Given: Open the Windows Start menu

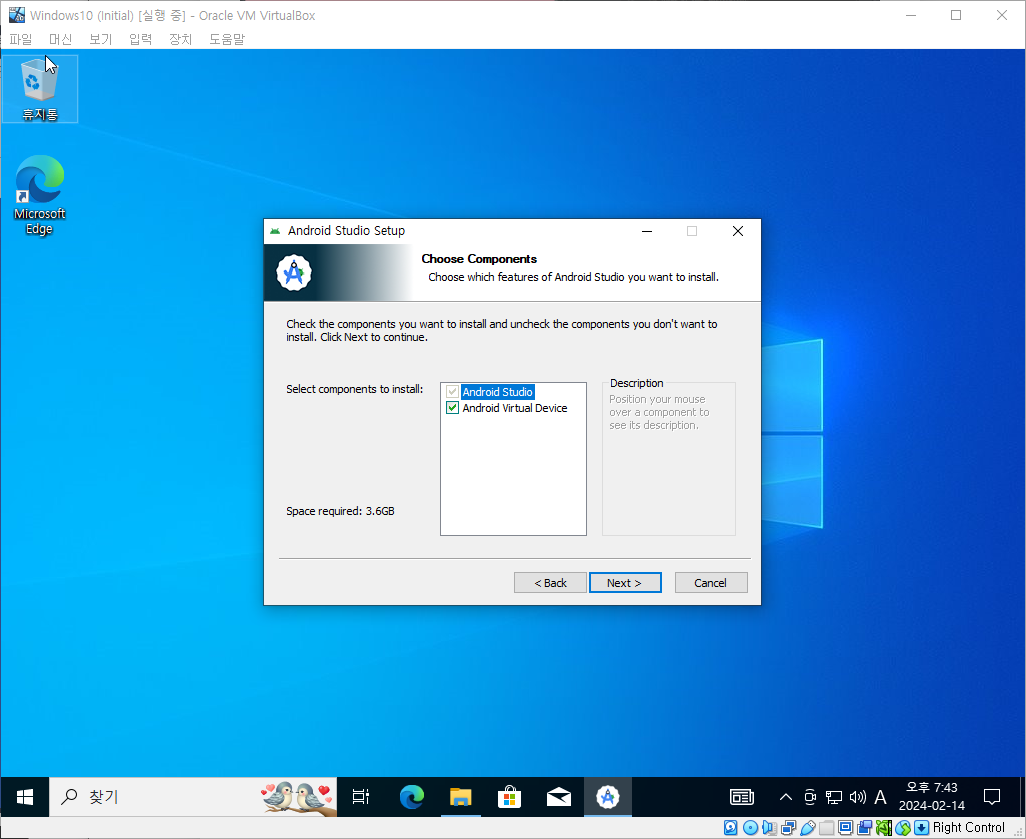Looking at the screenshot, I should click(x=24, y=796).
